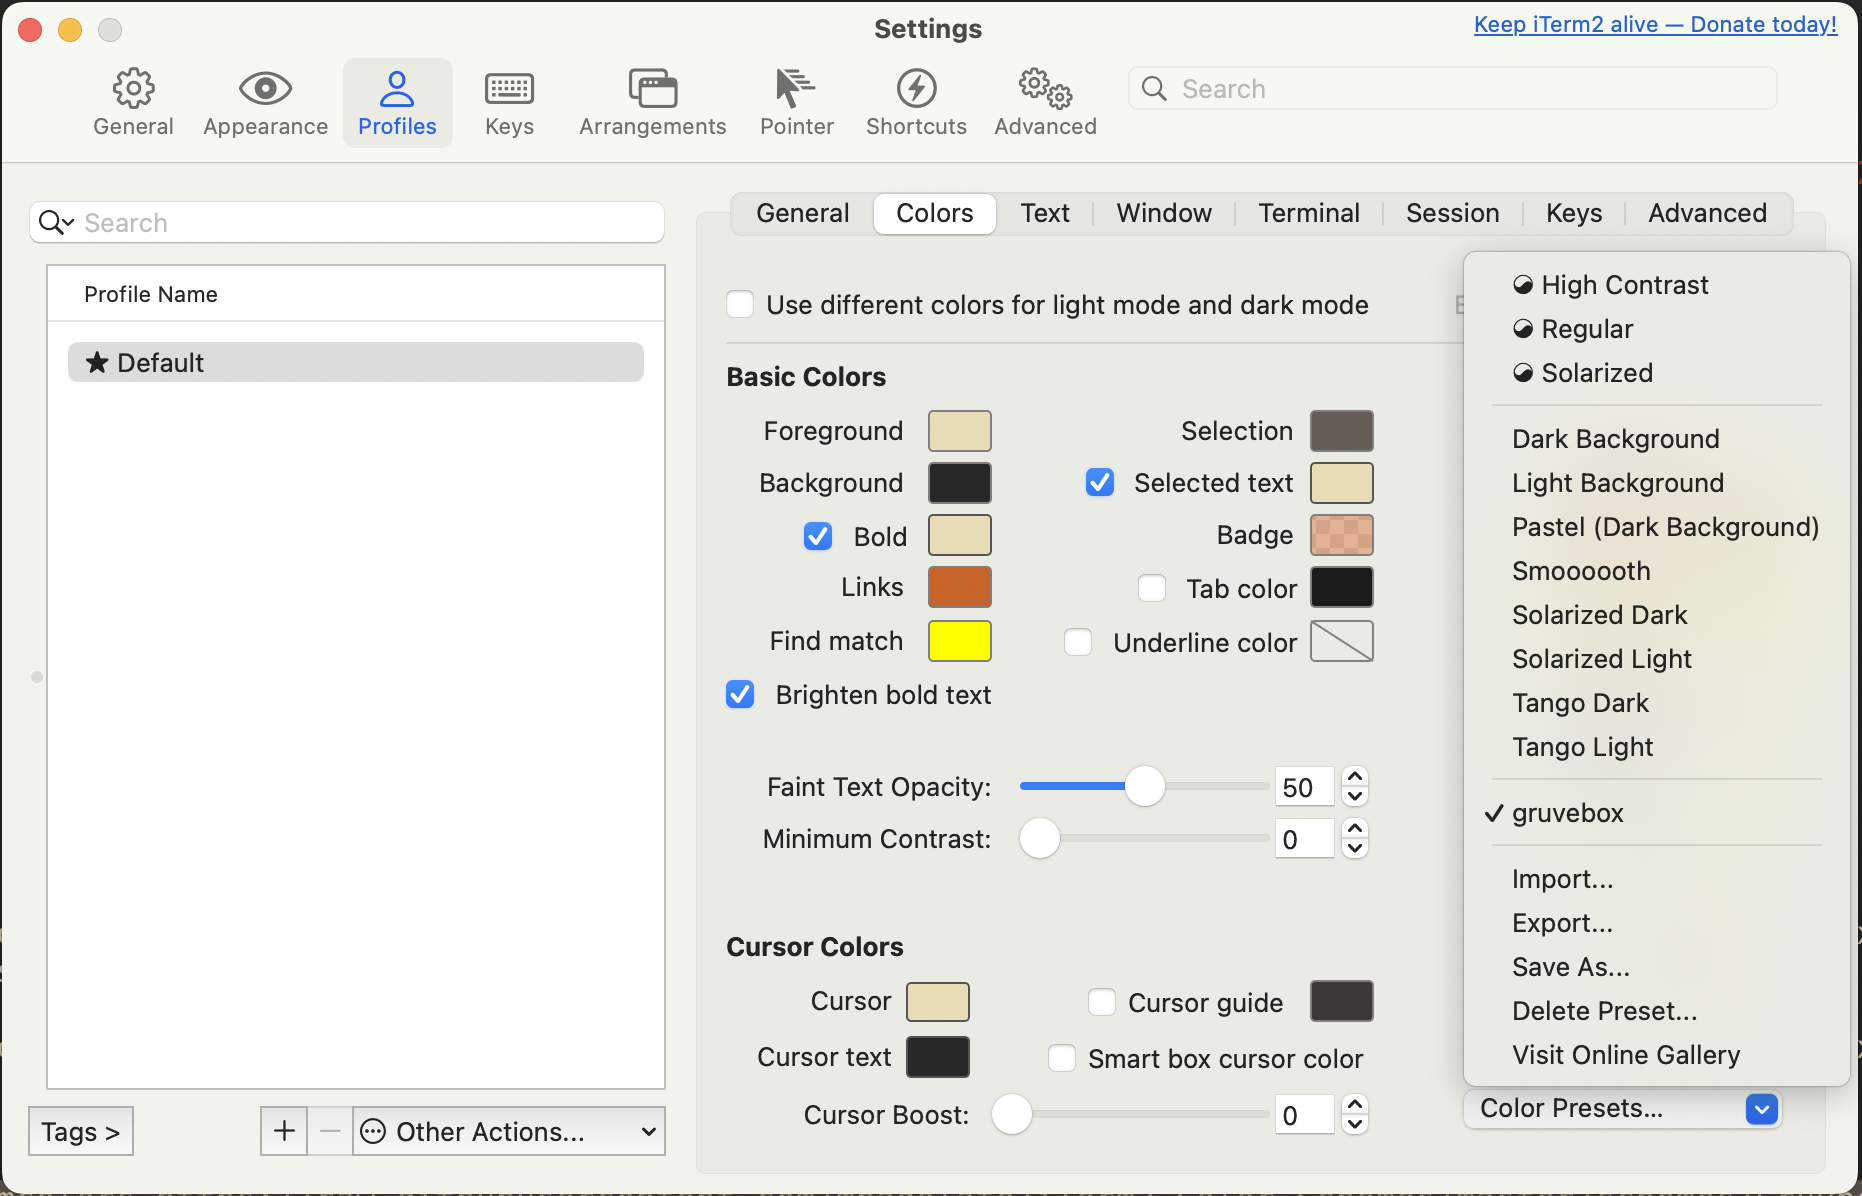Choose the Solarized Dark preset
Viewport: 1862px width, 1196px height.
coord(1598,614)
